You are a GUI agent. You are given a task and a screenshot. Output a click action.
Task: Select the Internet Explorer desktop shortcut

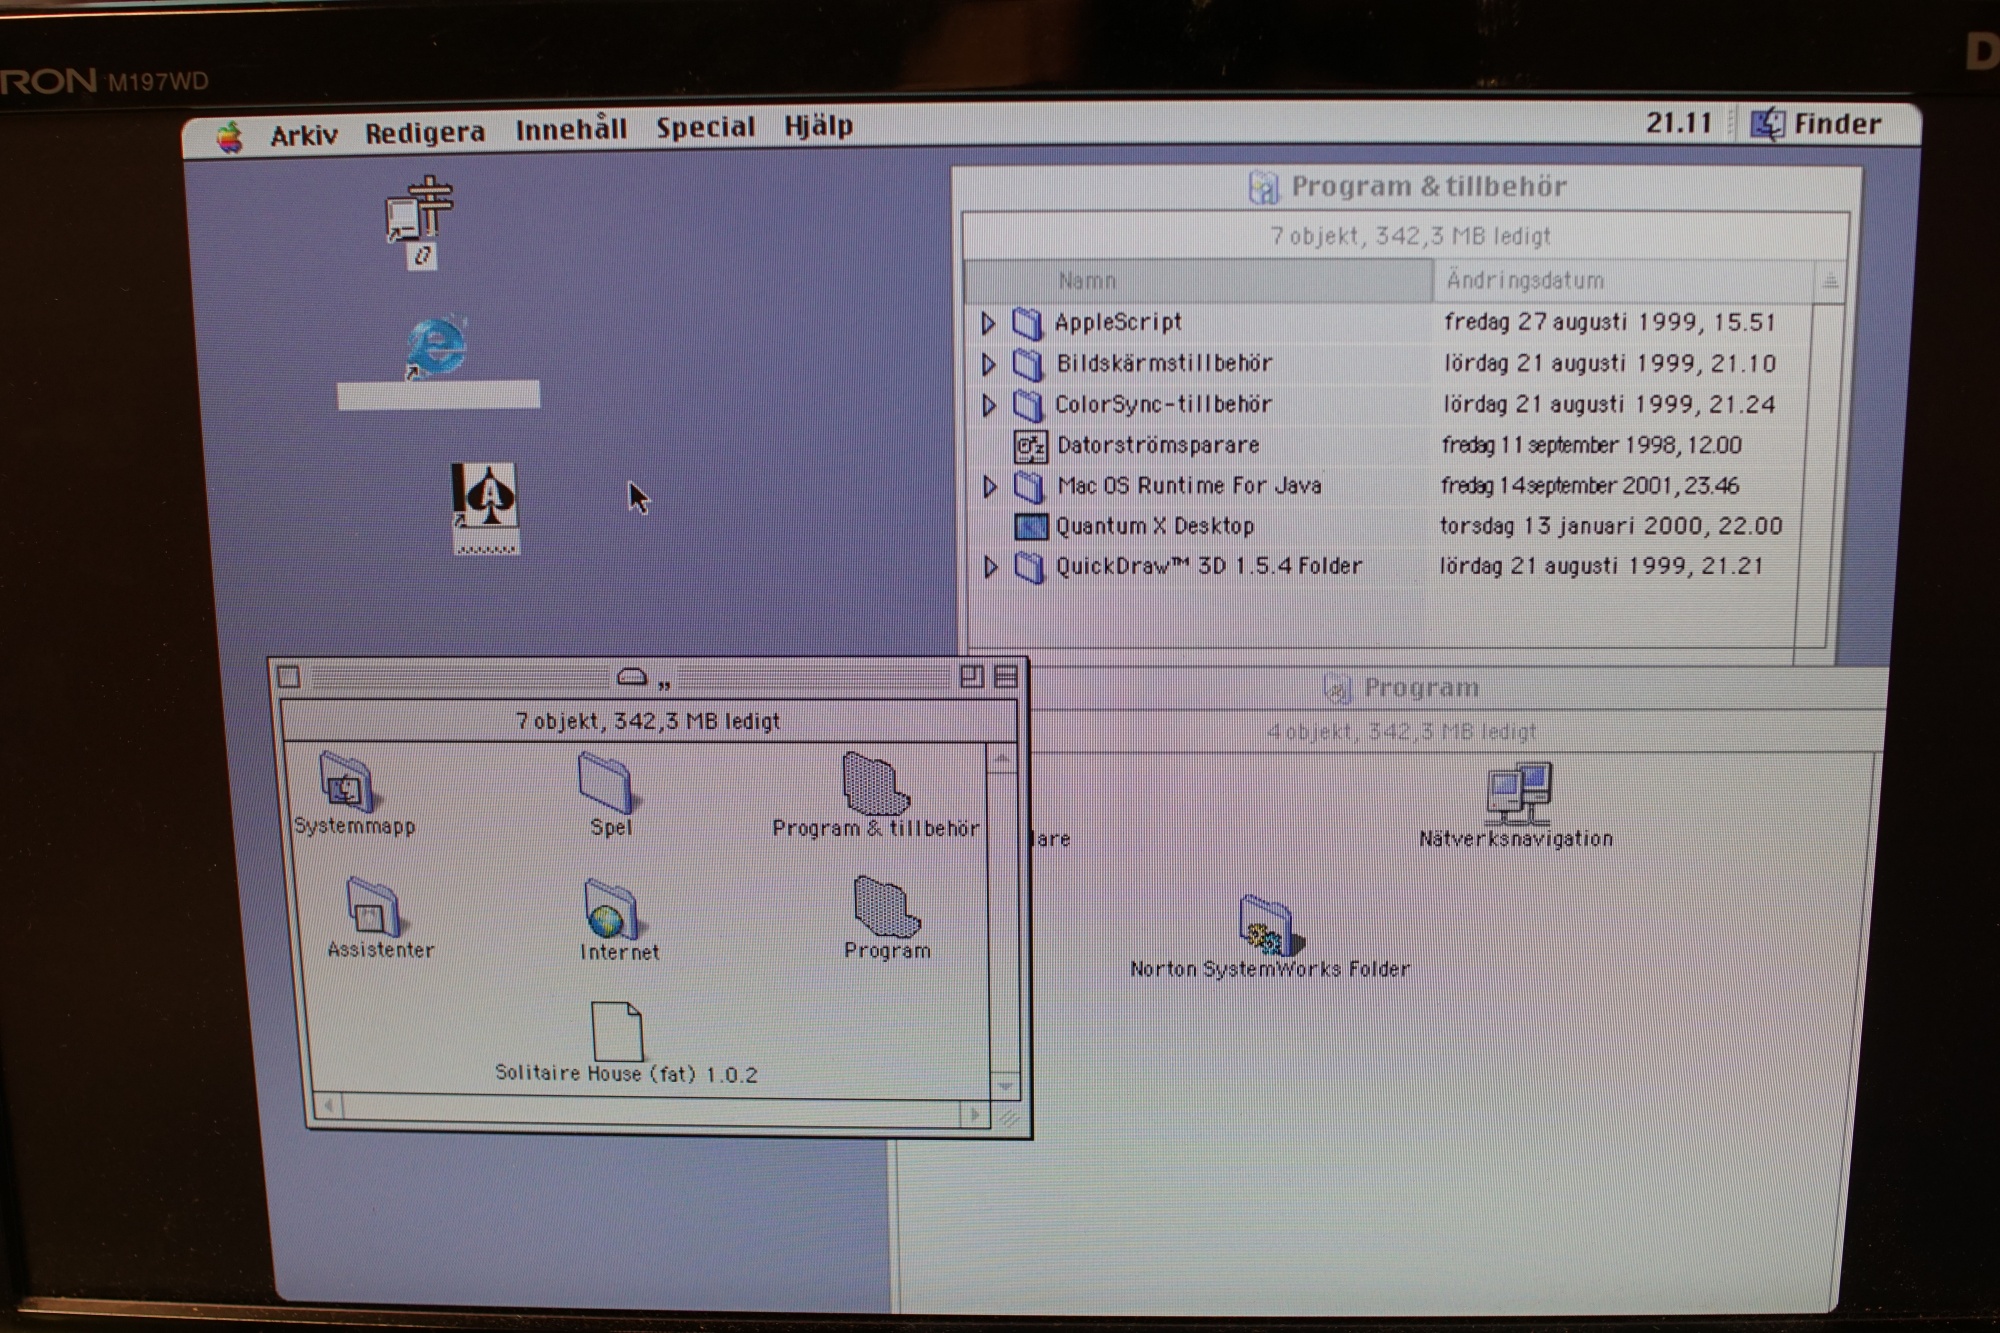[436, 348]
